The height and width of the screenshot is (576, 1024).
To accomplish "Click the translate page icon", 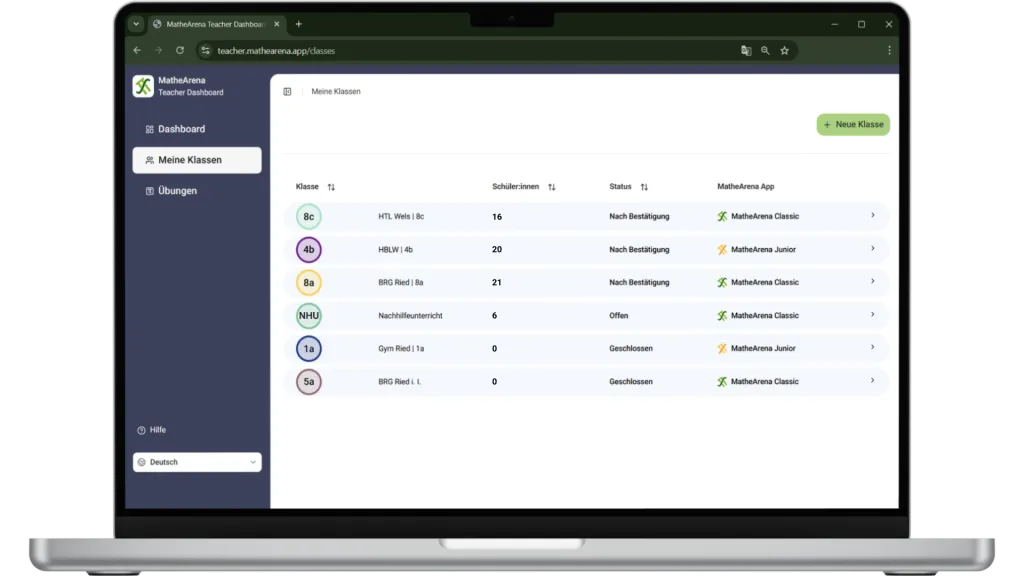I will coord(746,51).
